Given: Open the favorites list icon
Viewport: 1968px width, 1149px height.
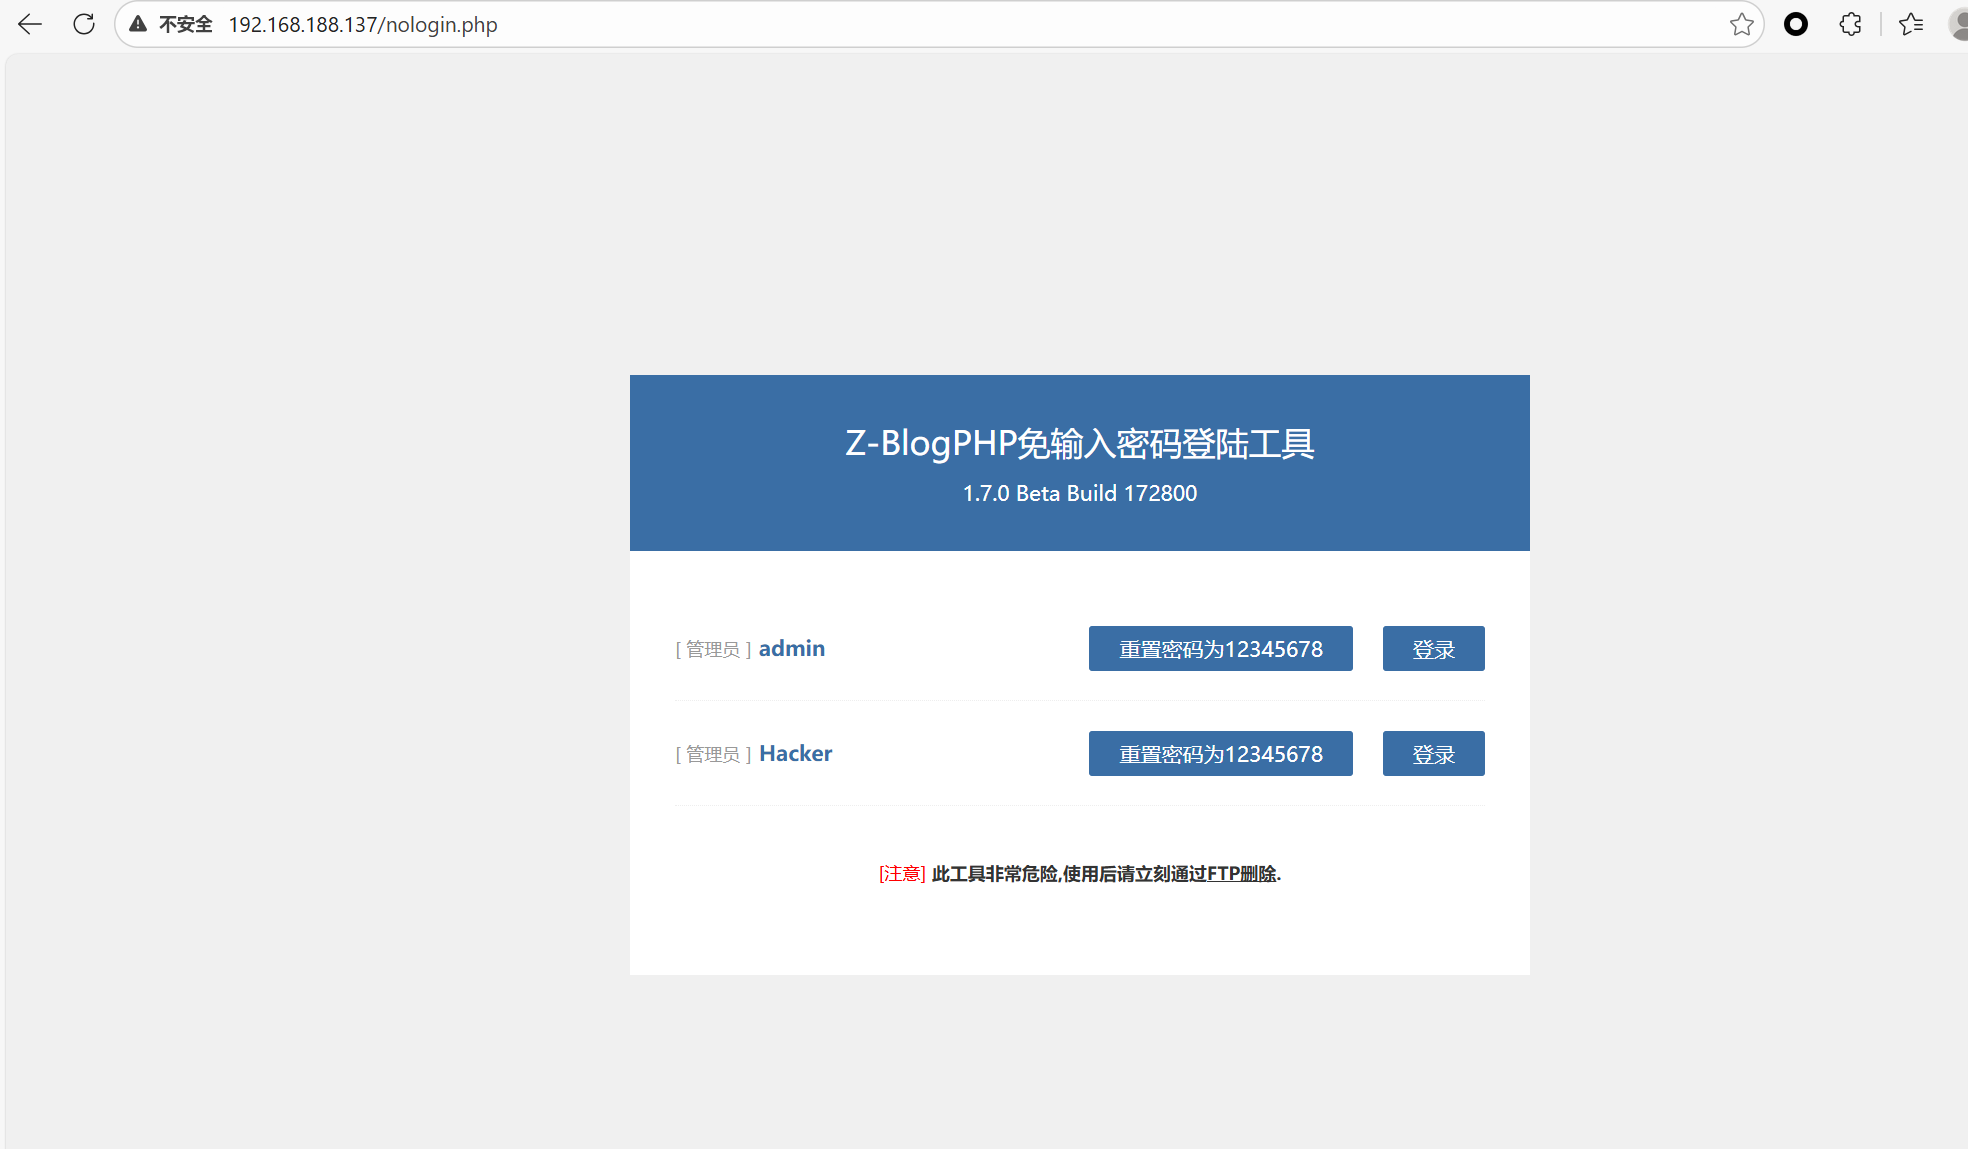Looking at the screenshot, I should 1911,24.
